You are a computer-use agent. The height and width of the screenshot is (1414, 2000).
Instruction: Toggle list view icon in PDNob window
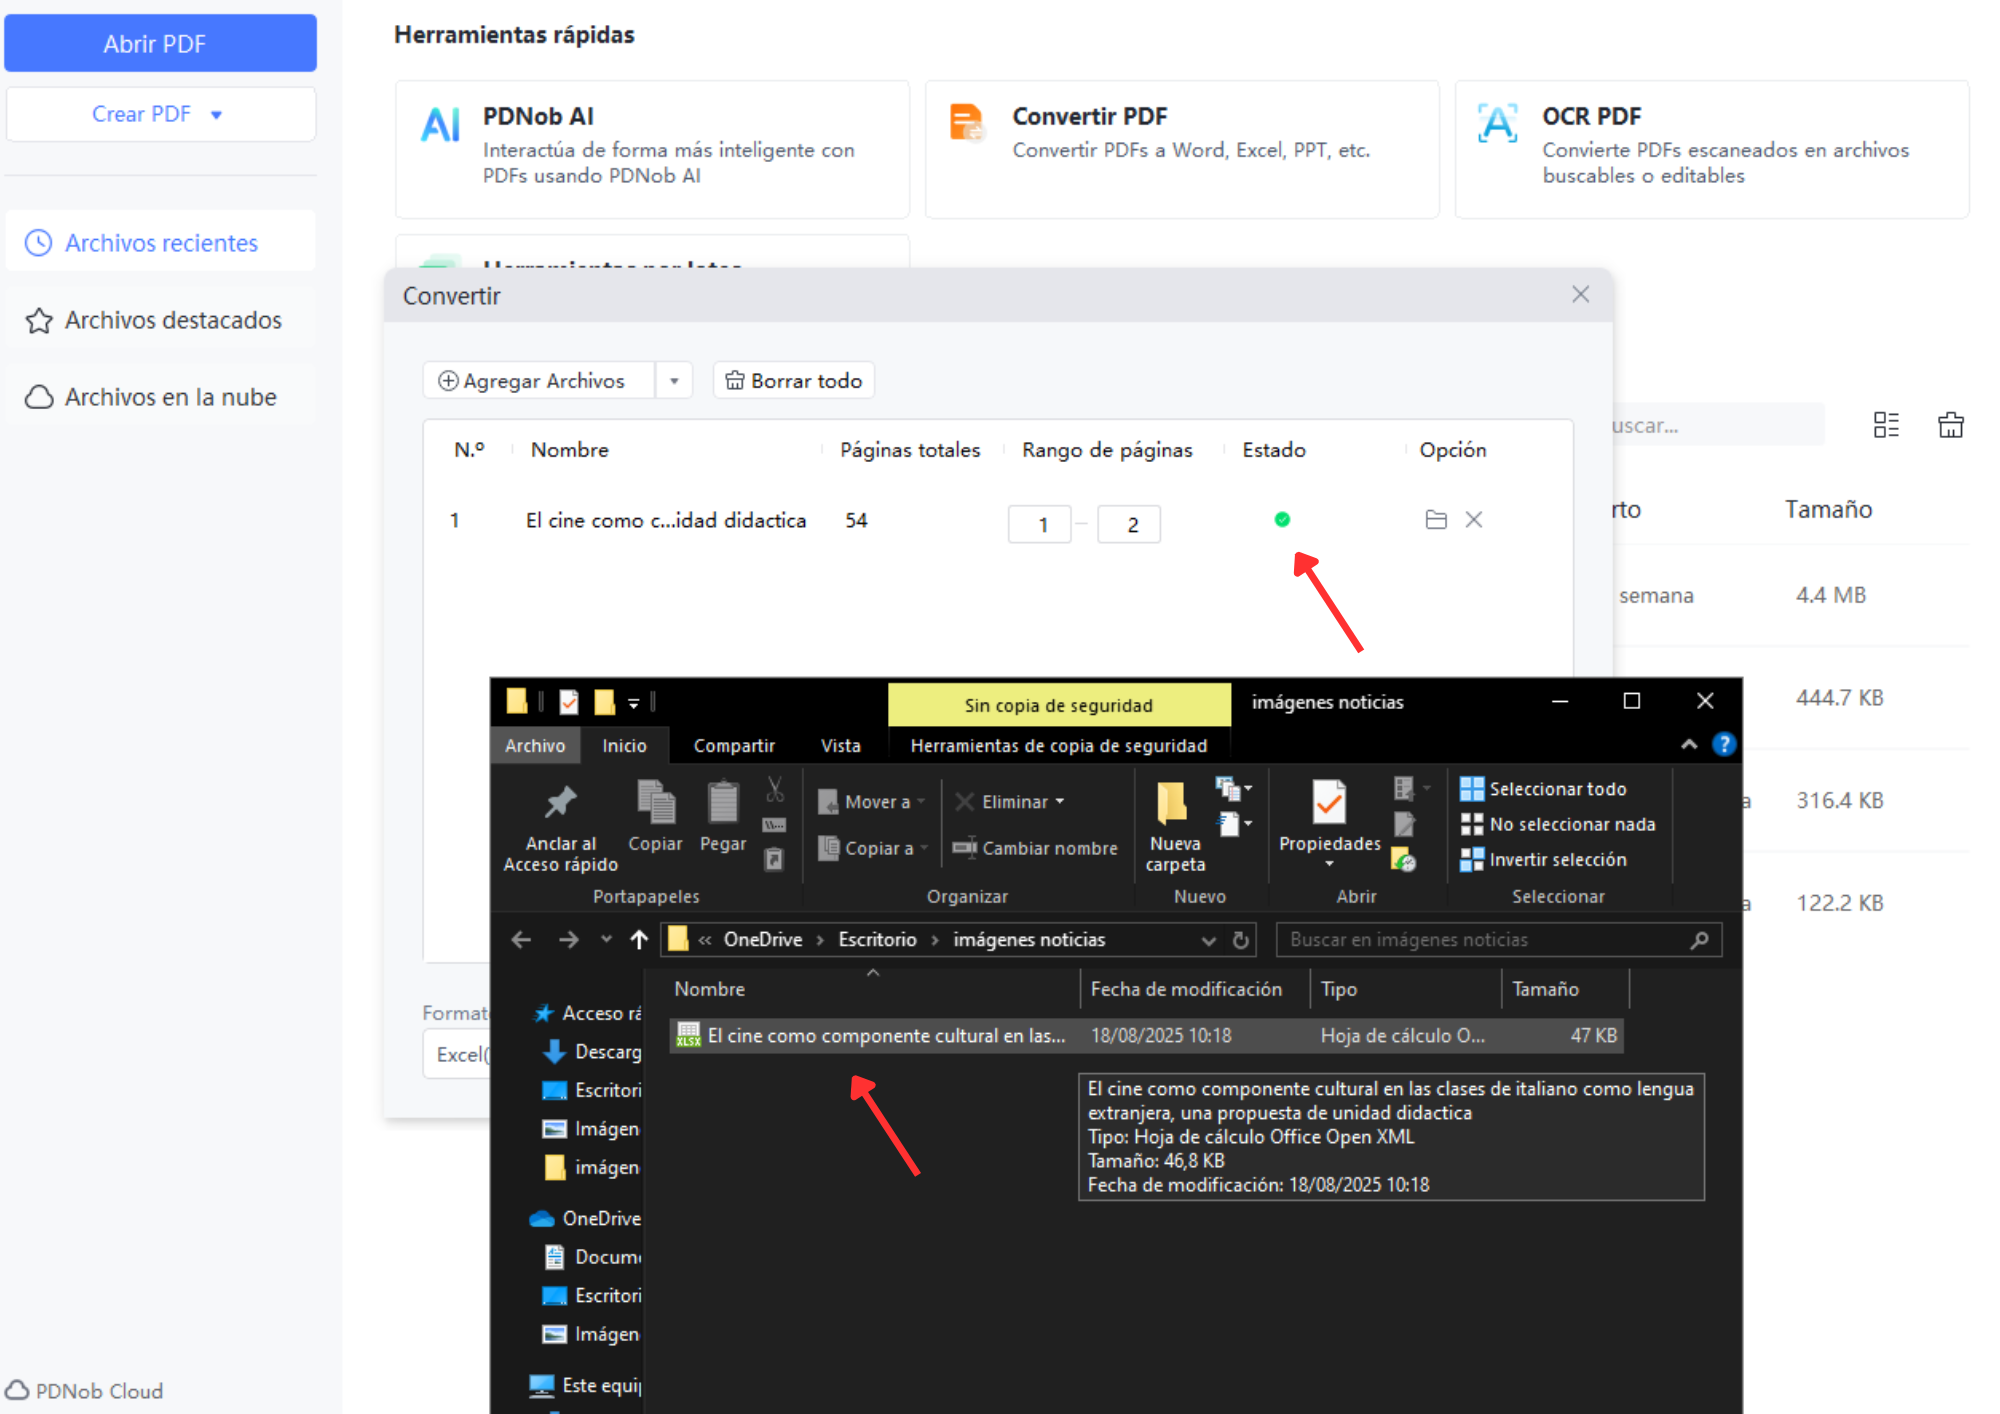(x=1886, y=425)
